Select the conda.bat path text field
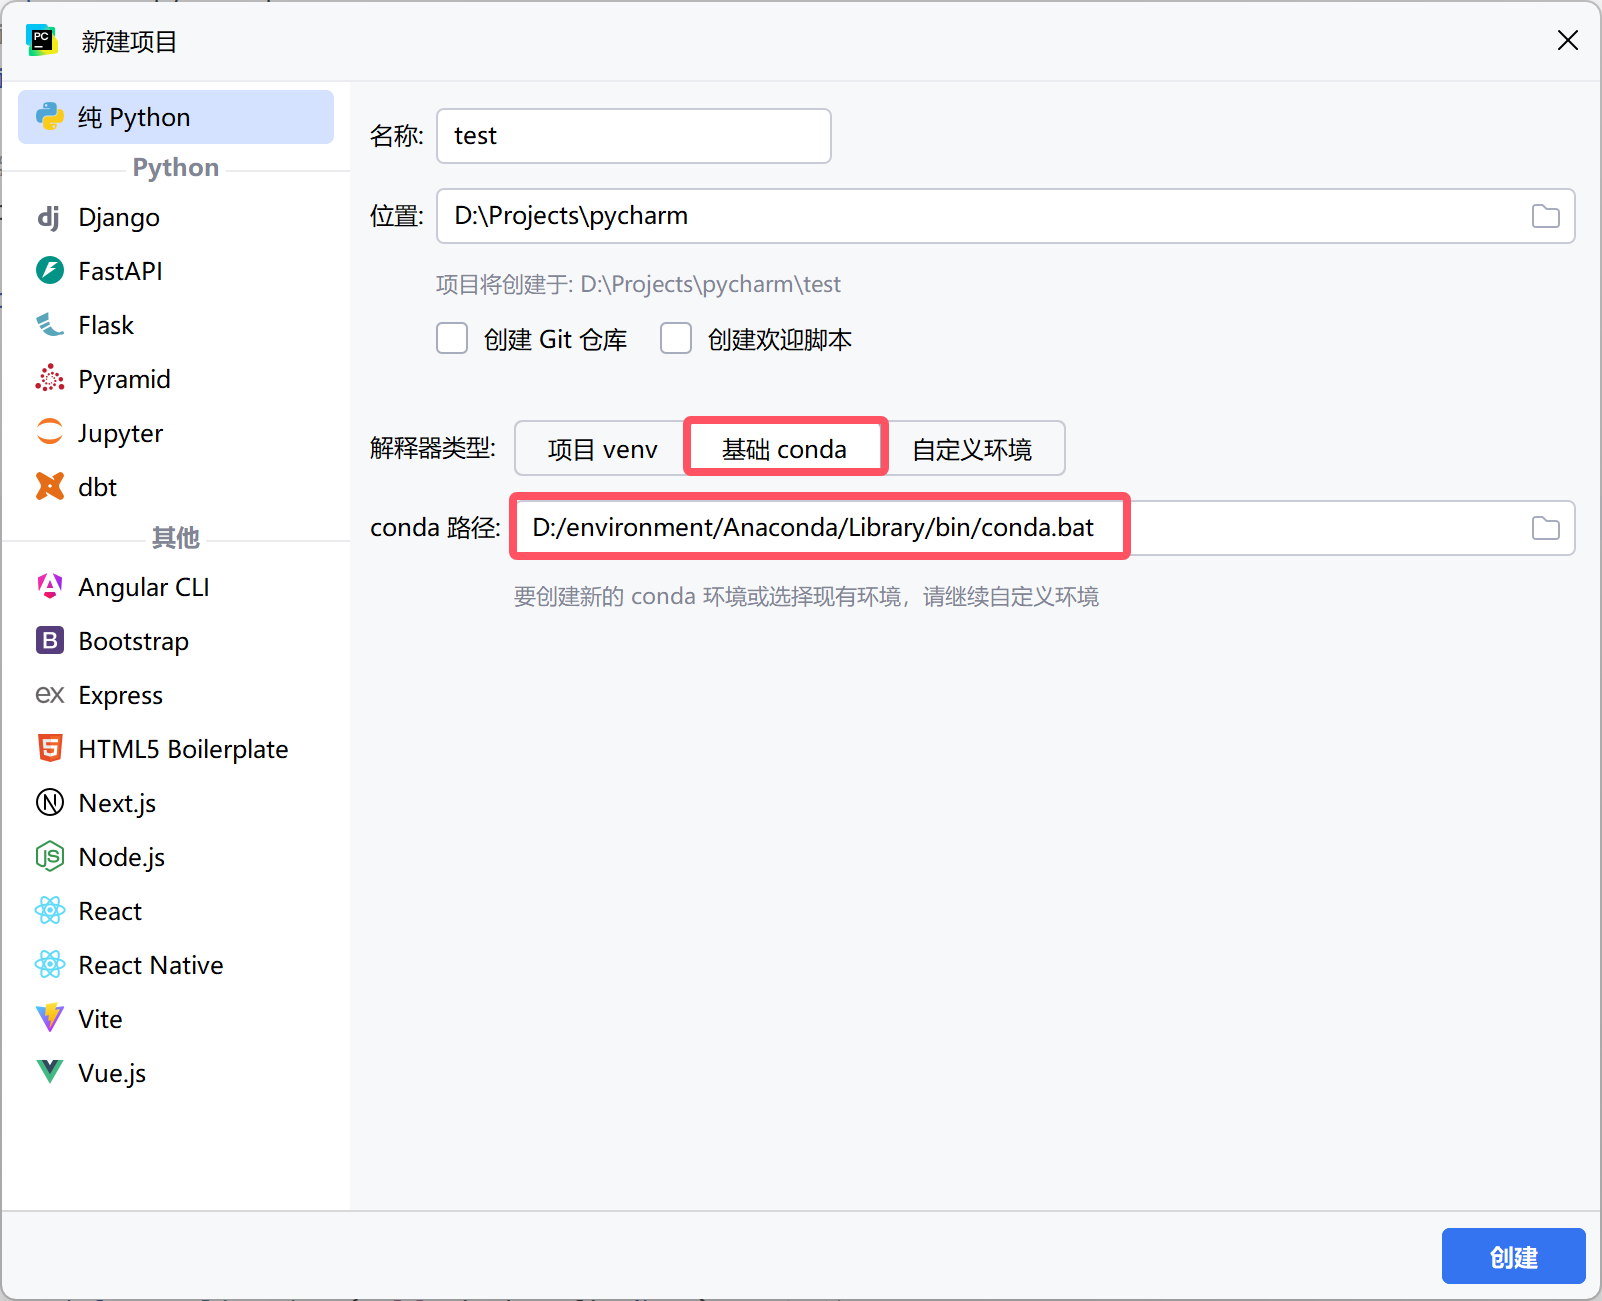The height and width of the screenshot is (1301, 1602). [x=818, y=527]
